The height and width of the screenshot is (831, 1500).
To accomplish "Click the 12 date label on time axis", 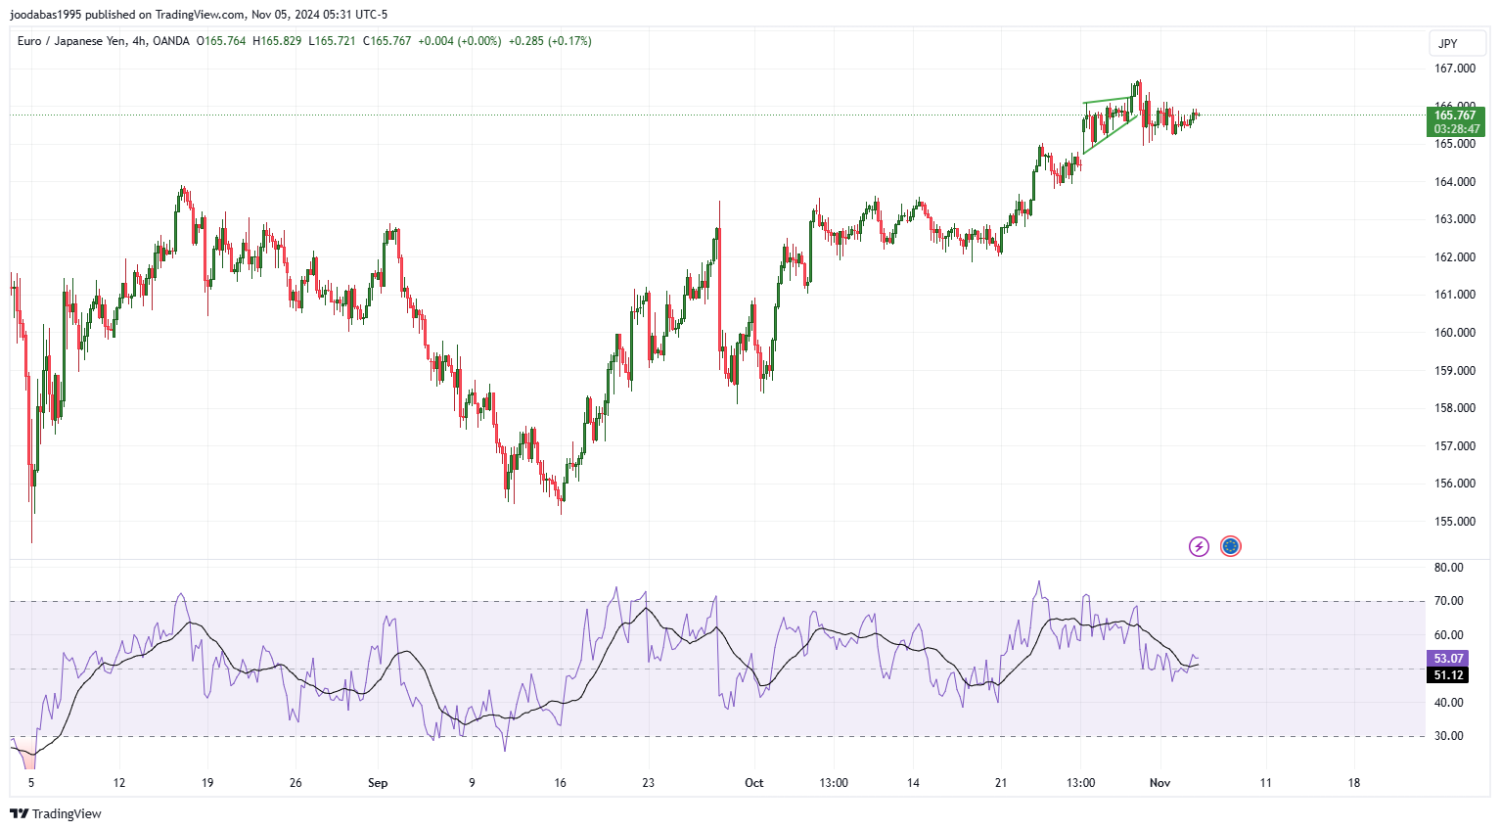I will (x=119, y=783).
